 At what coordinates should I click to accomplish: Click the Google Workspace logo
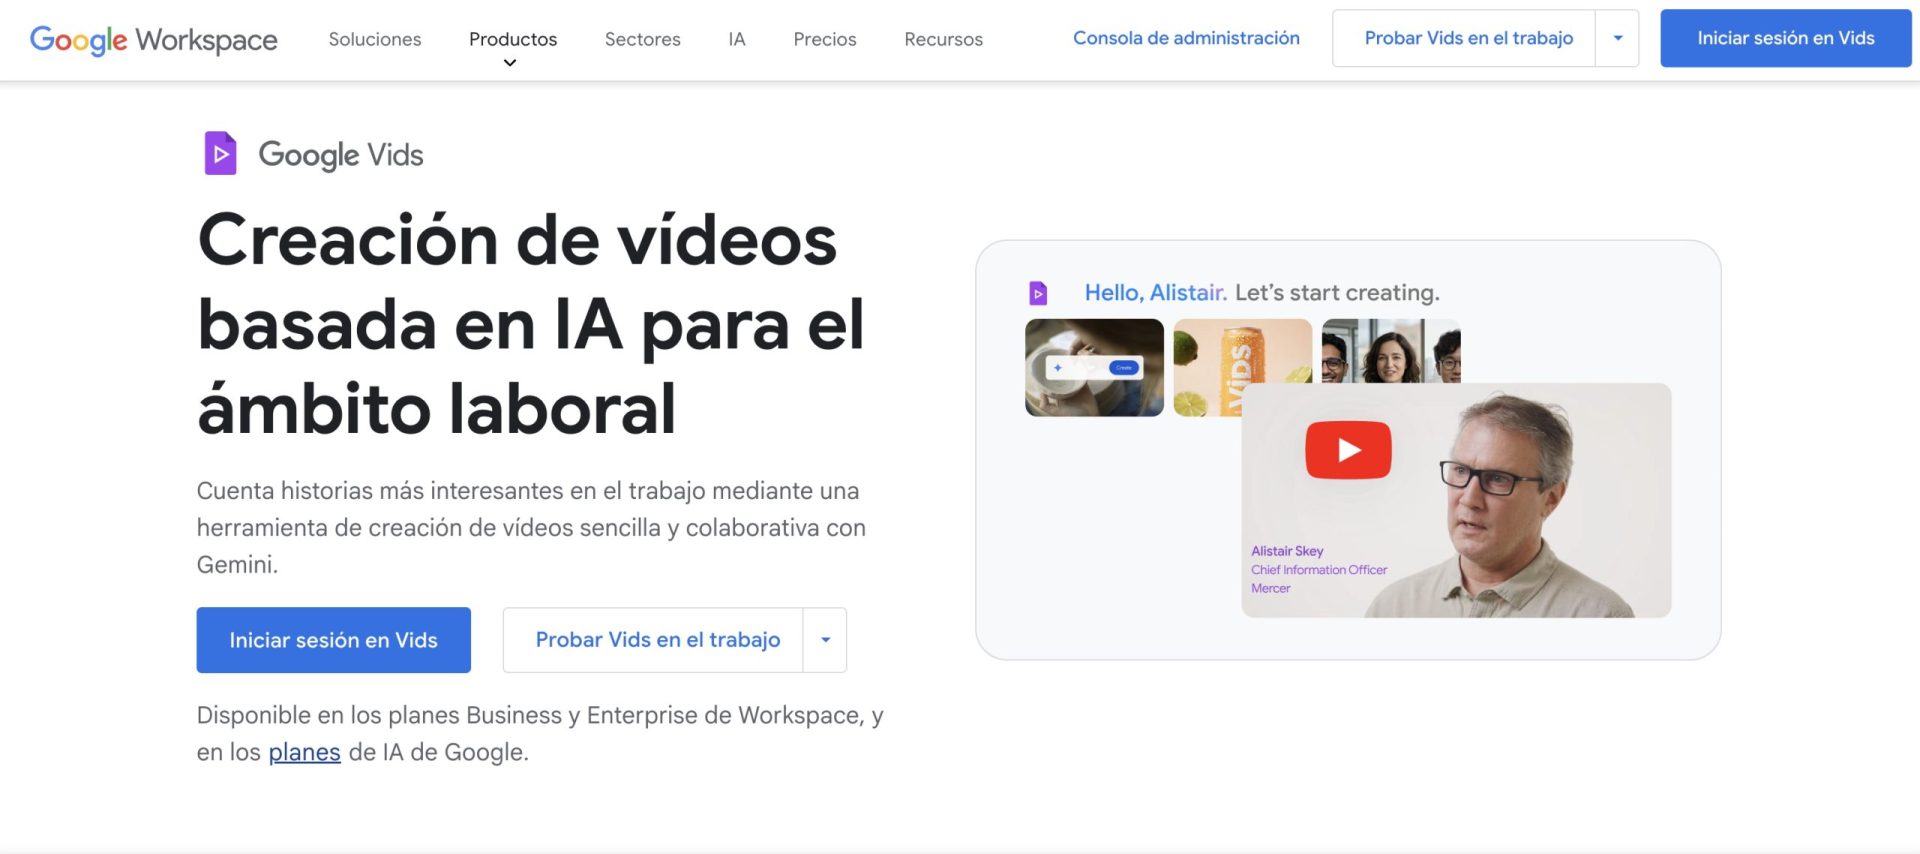point(154,40)
